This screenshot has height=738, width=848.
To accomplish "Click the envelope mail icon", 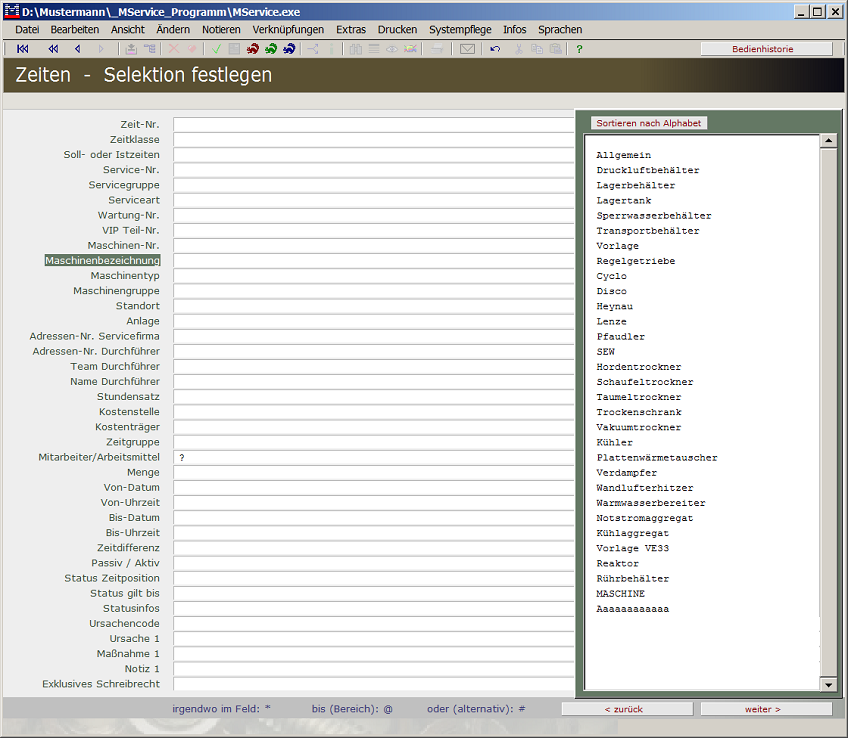I will [x=467, y=49].
